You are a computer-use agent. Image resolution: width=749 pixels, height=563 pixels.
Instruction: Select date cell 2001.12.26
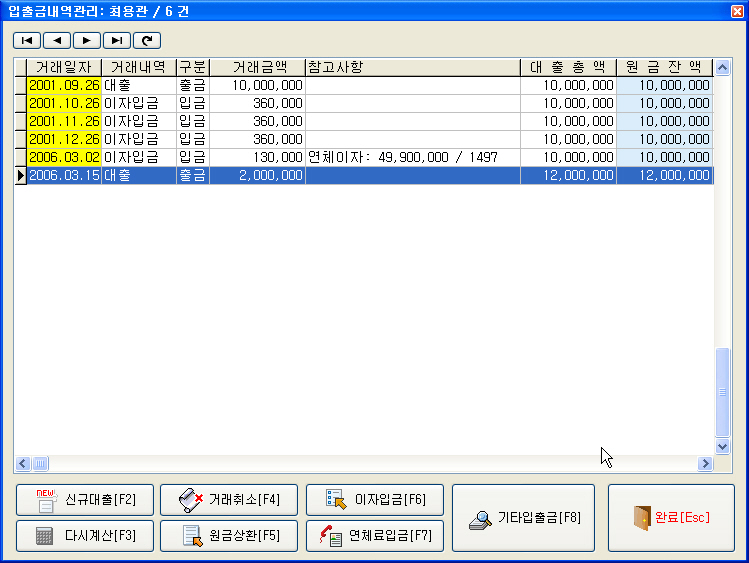point(64,139)
